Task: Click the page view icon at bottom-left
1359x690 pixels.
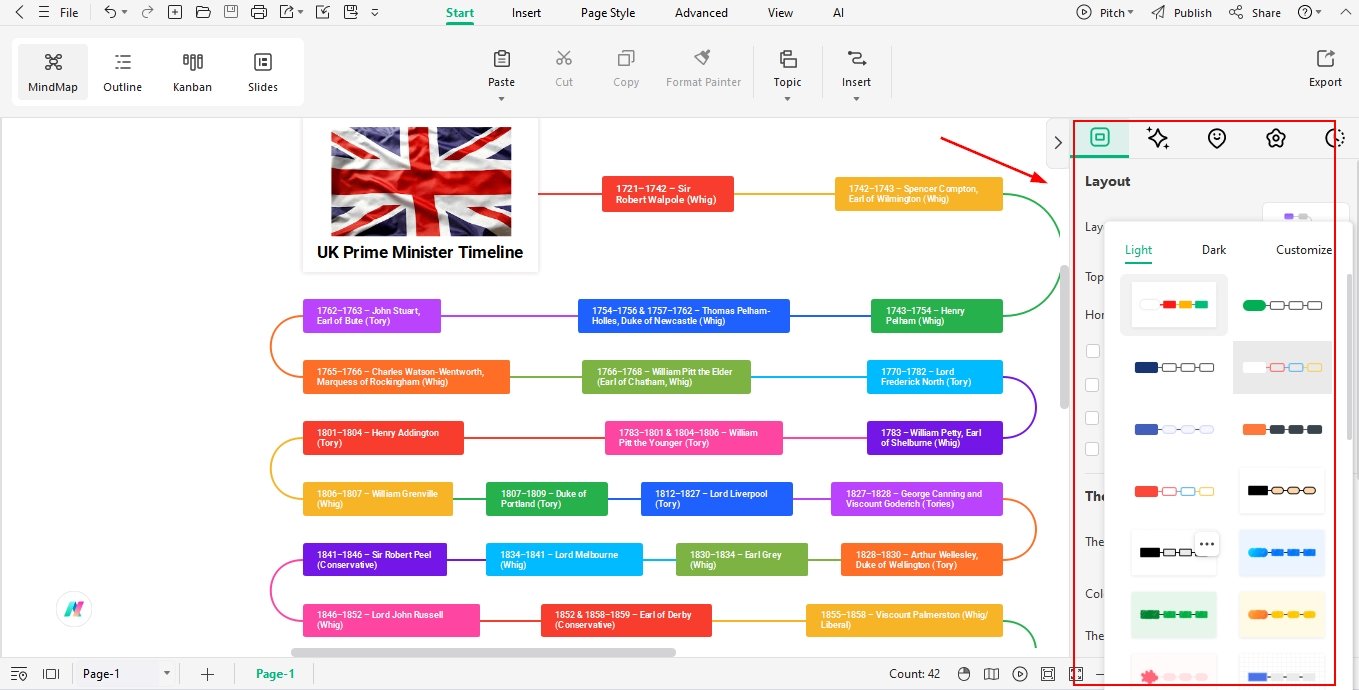Action: point(51,674)
